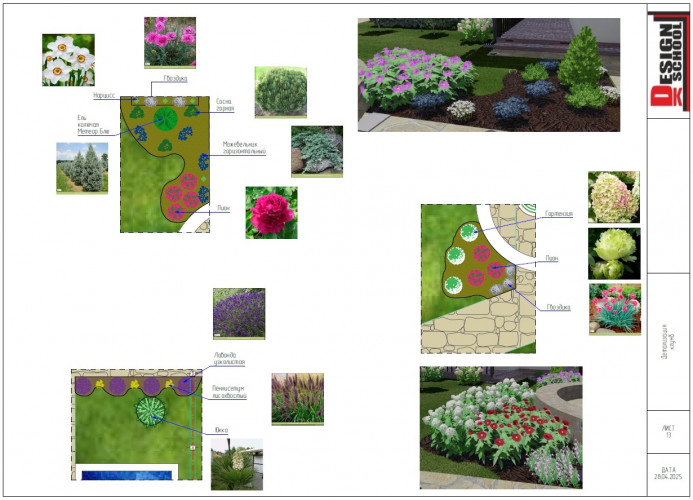Open the top 3D flowerbed render
693x500 pixels.
(x=488, y=74)
